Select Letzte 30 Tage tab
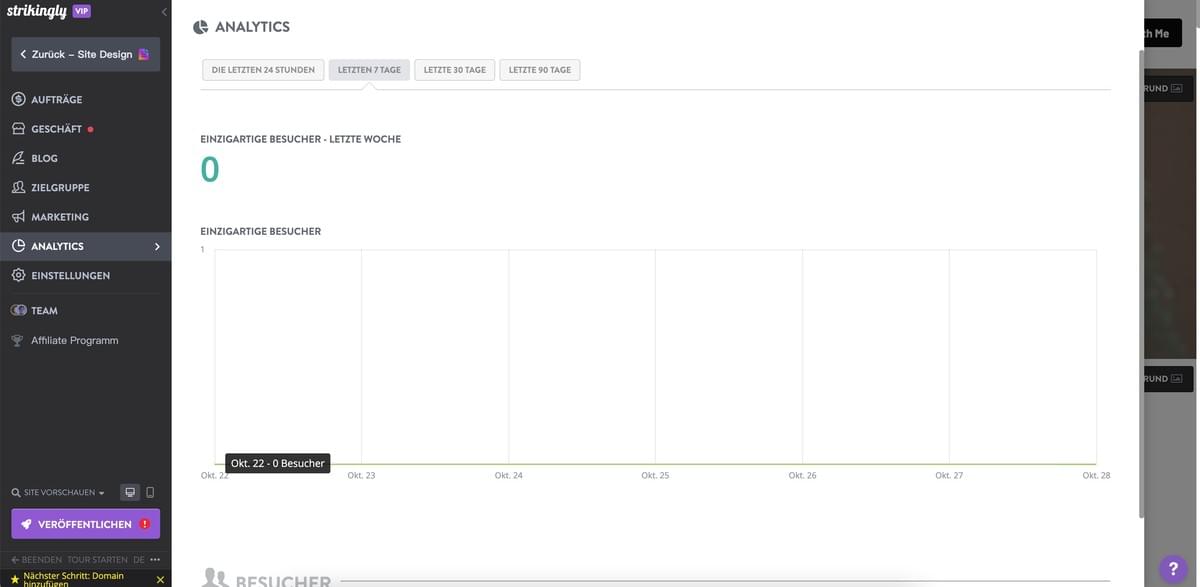The height and width of the screenshot is (587, 1200). point(455,70)
